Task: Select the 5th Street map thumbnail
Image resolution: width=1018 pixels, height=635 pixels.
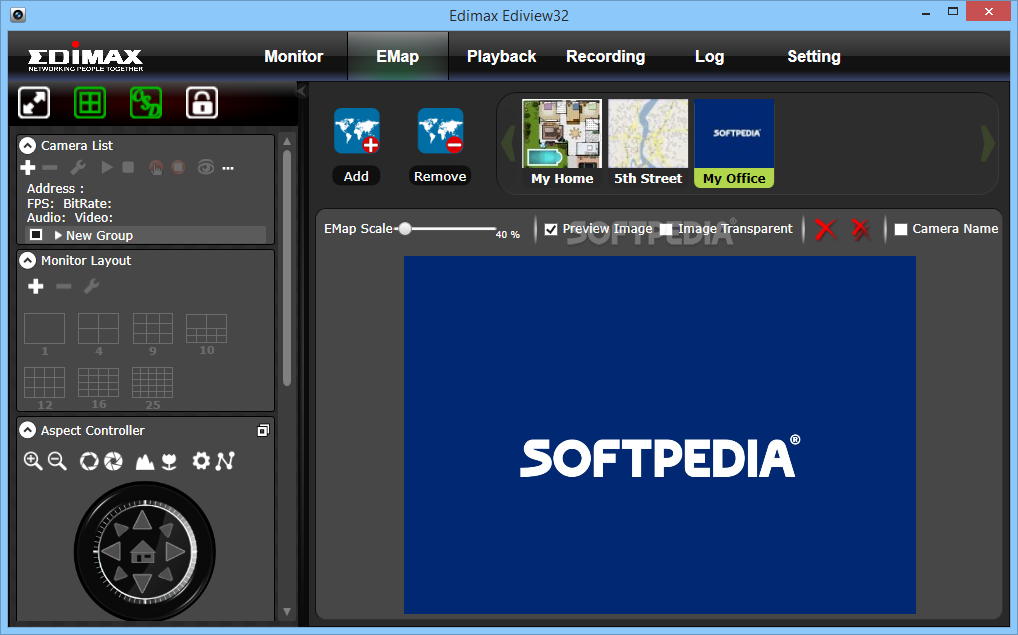Action: click(648, 143)
